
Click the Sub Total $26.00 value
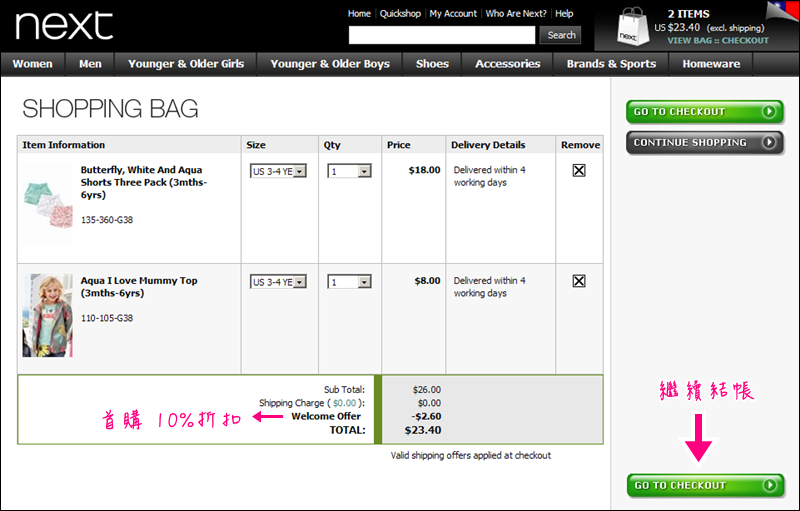click(427, 390)
